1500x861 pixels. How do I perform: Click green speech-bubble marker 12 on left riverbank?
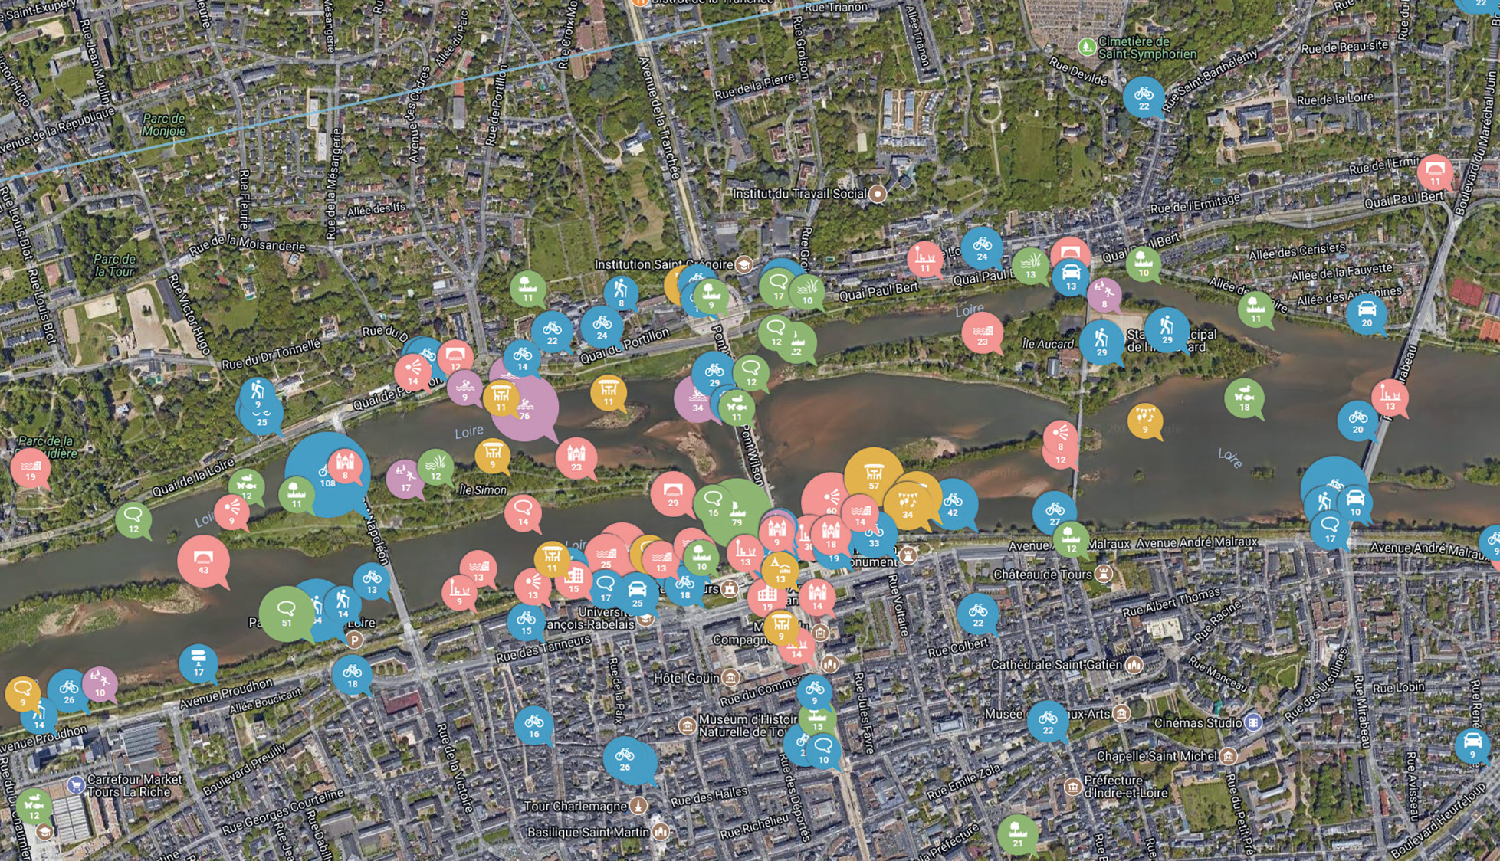pos(134,520)
